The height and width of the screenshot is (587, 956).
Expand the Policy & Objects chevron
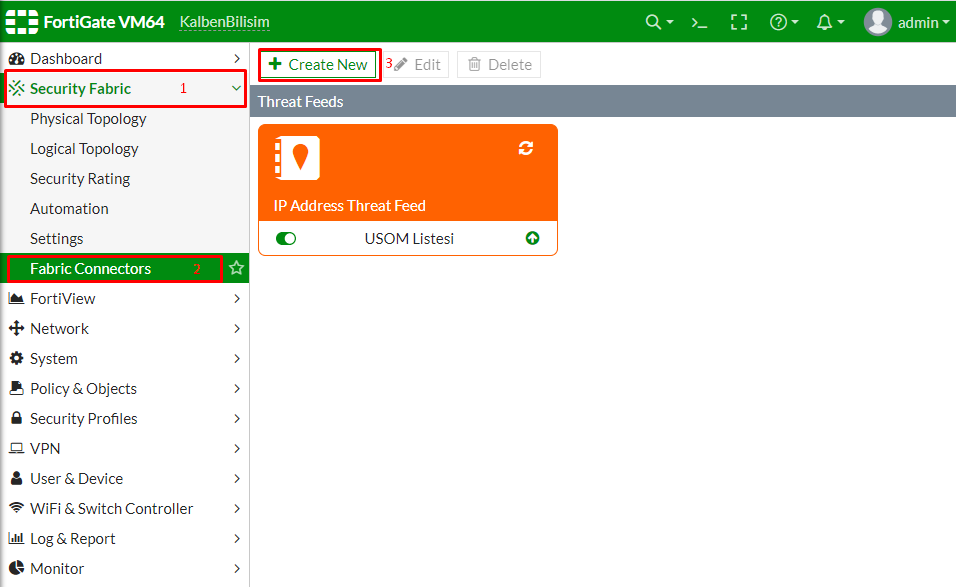(237, 388)
